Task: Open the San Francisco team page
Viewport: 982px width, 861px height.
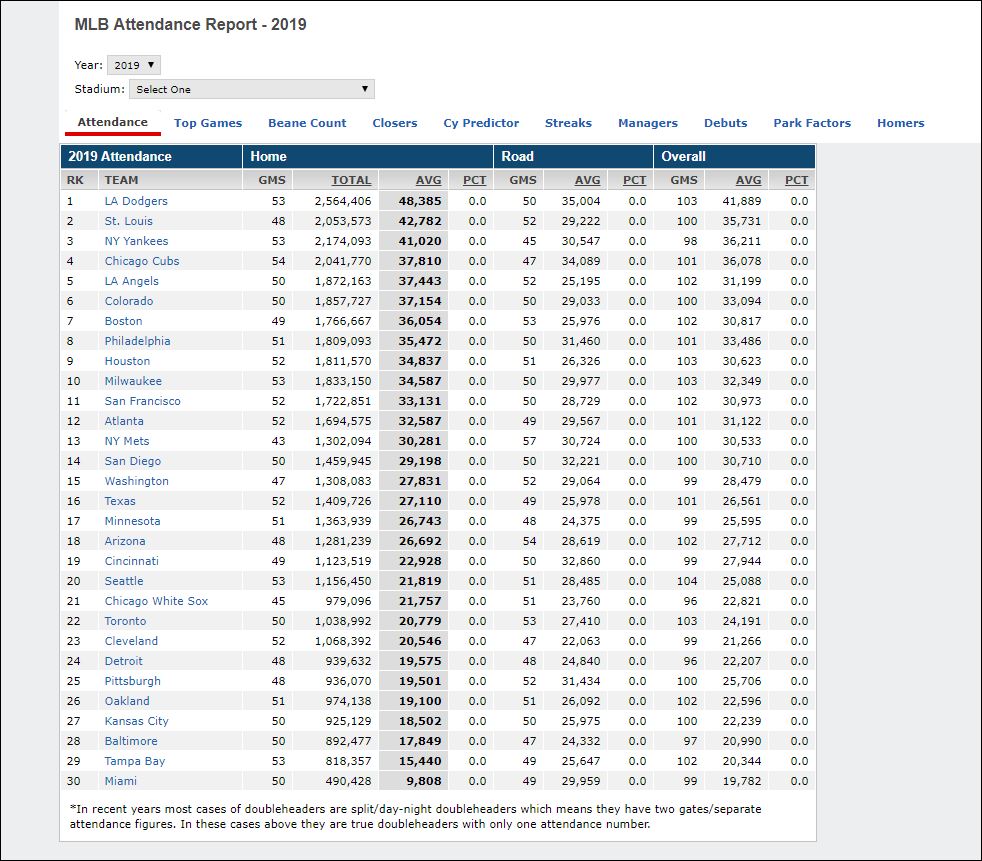Action: (142, 401)
